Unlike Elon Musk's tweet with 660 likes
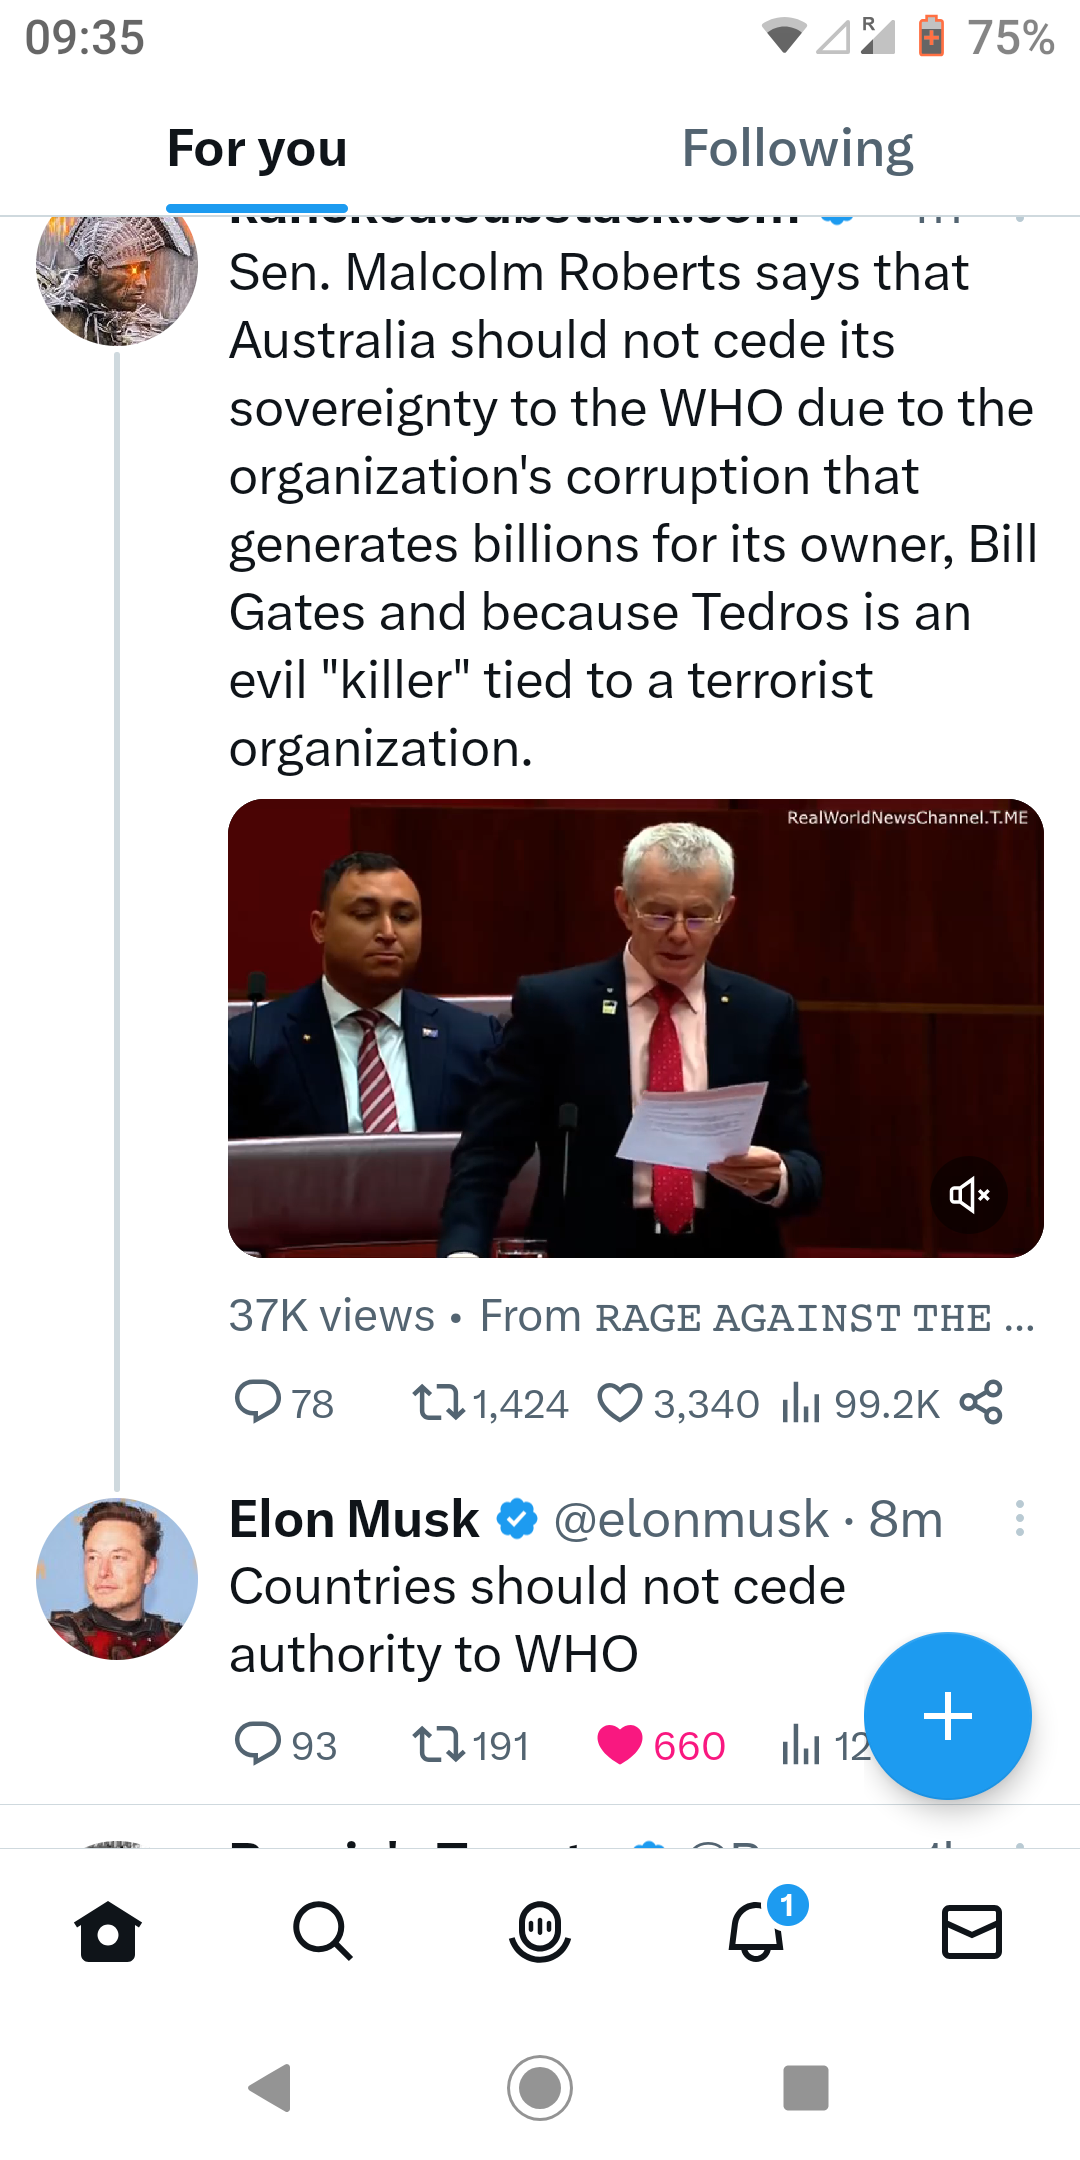The height and width of the screenshot is (2160, 1080). click(619, 1744)
